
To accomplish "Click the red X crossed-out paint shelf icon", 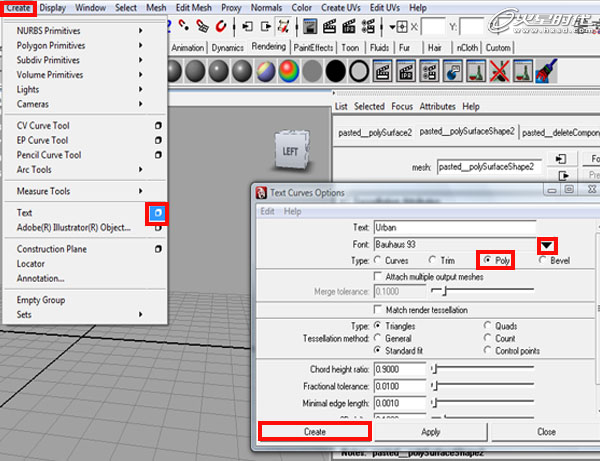I will pos(499,71).
